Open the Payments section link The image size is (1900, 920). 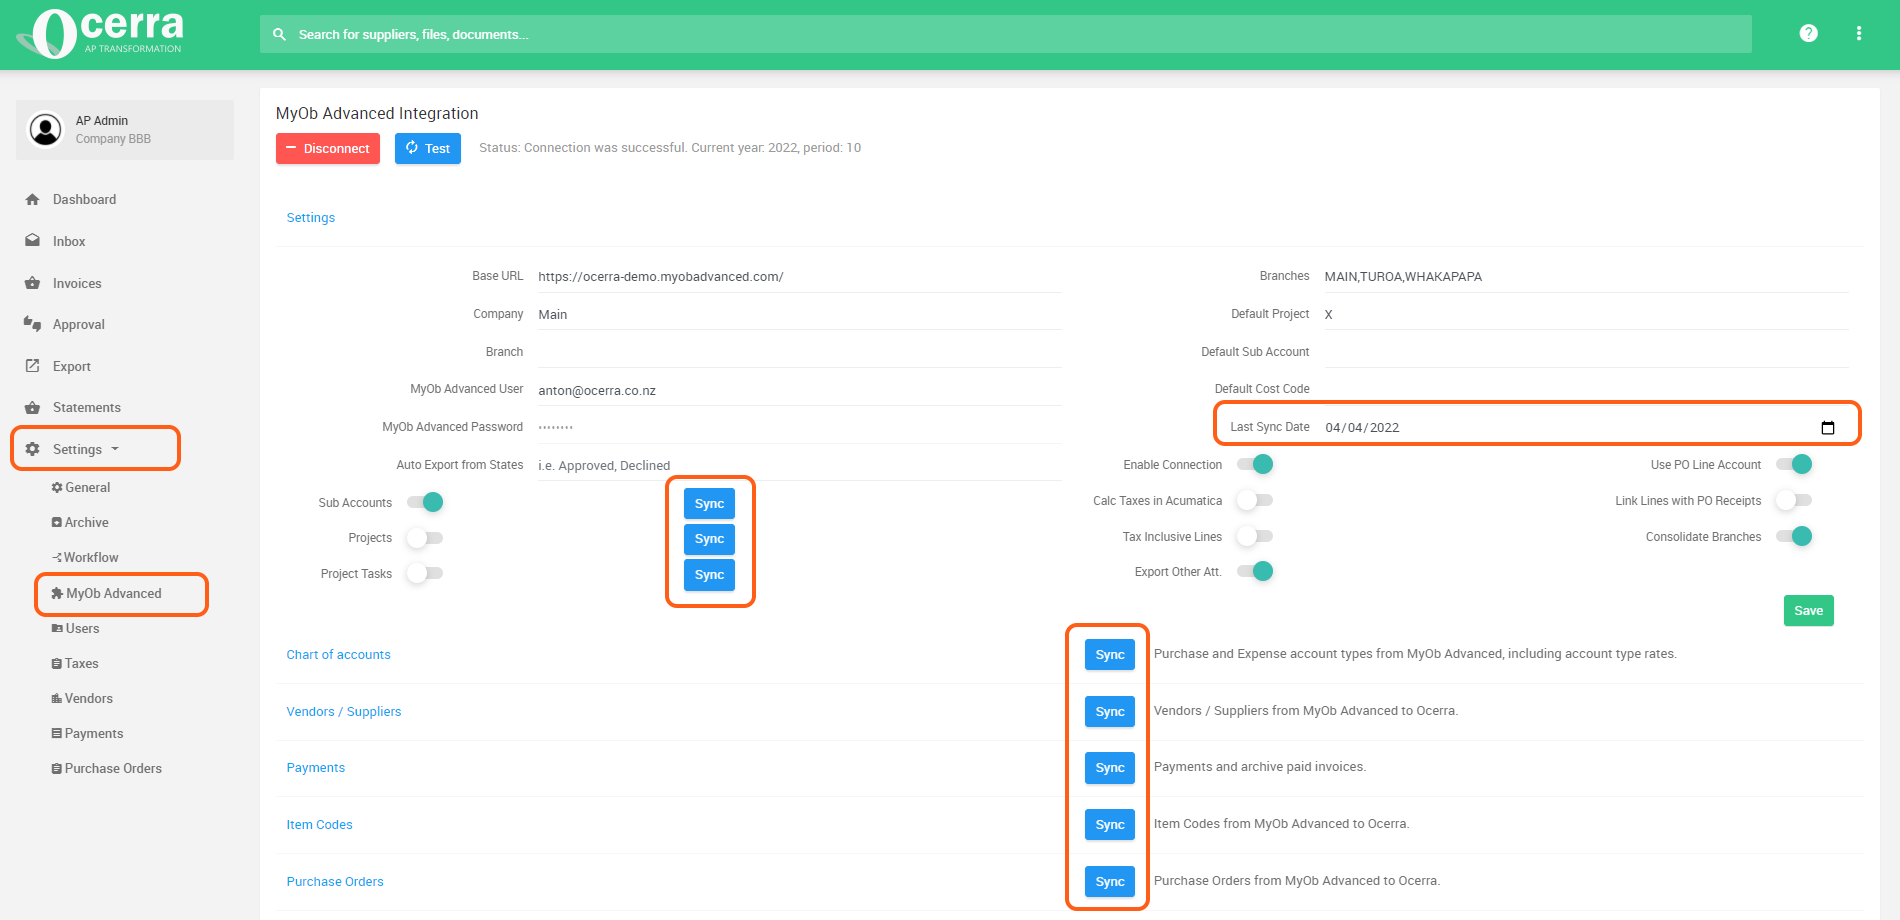coord(316,768)
